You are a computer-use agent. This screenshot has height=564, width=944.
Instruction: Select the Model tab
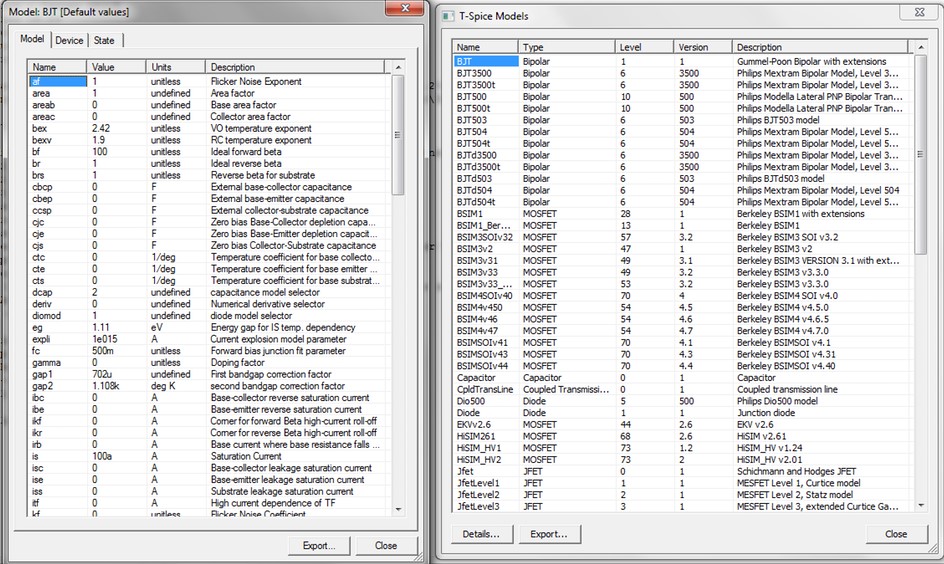pos(32,39)
